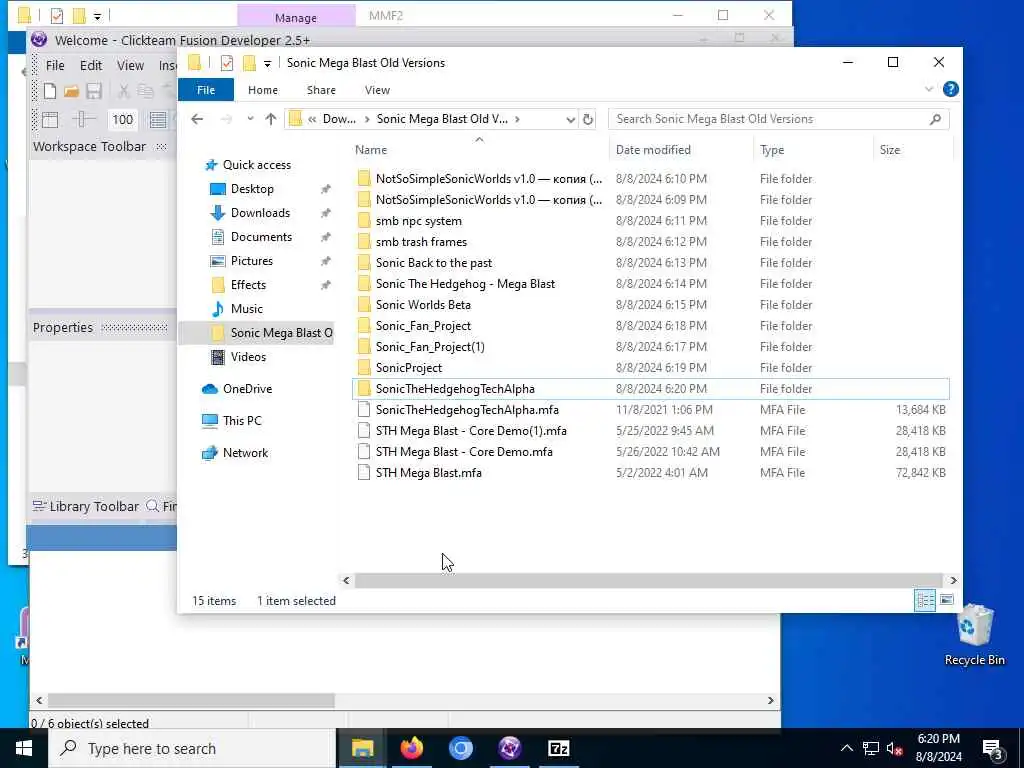Click the storyboard editor icon in Fusion's second toolbar
This screenshot has width=1024, height=768.
tap(50, 120)
